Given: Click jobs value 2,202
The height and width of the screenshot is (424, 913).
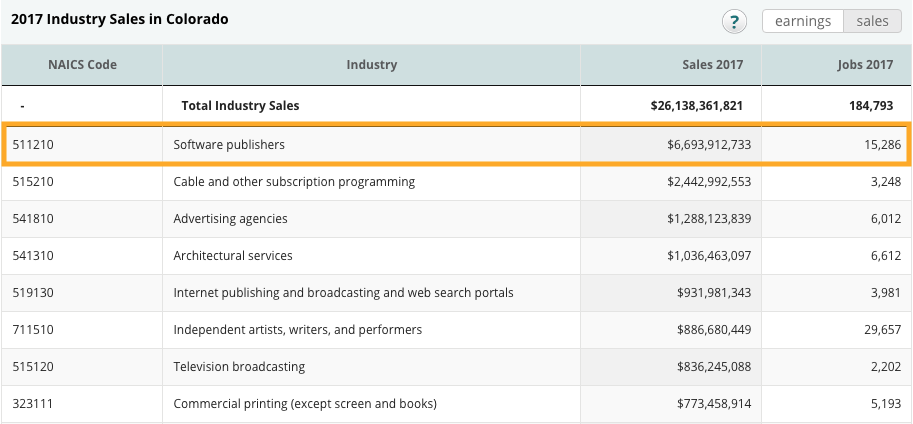Looking at the screenshot, I should click(886, 367).
